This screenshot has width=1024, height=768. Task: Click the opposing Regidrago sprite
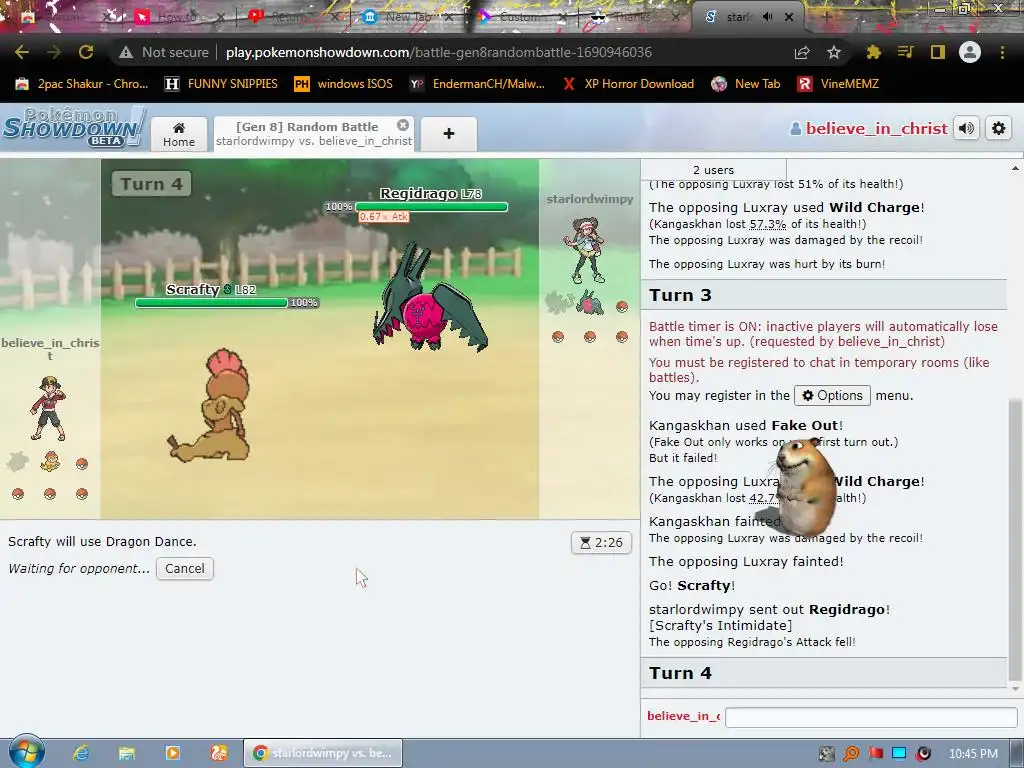pos(430,297)
